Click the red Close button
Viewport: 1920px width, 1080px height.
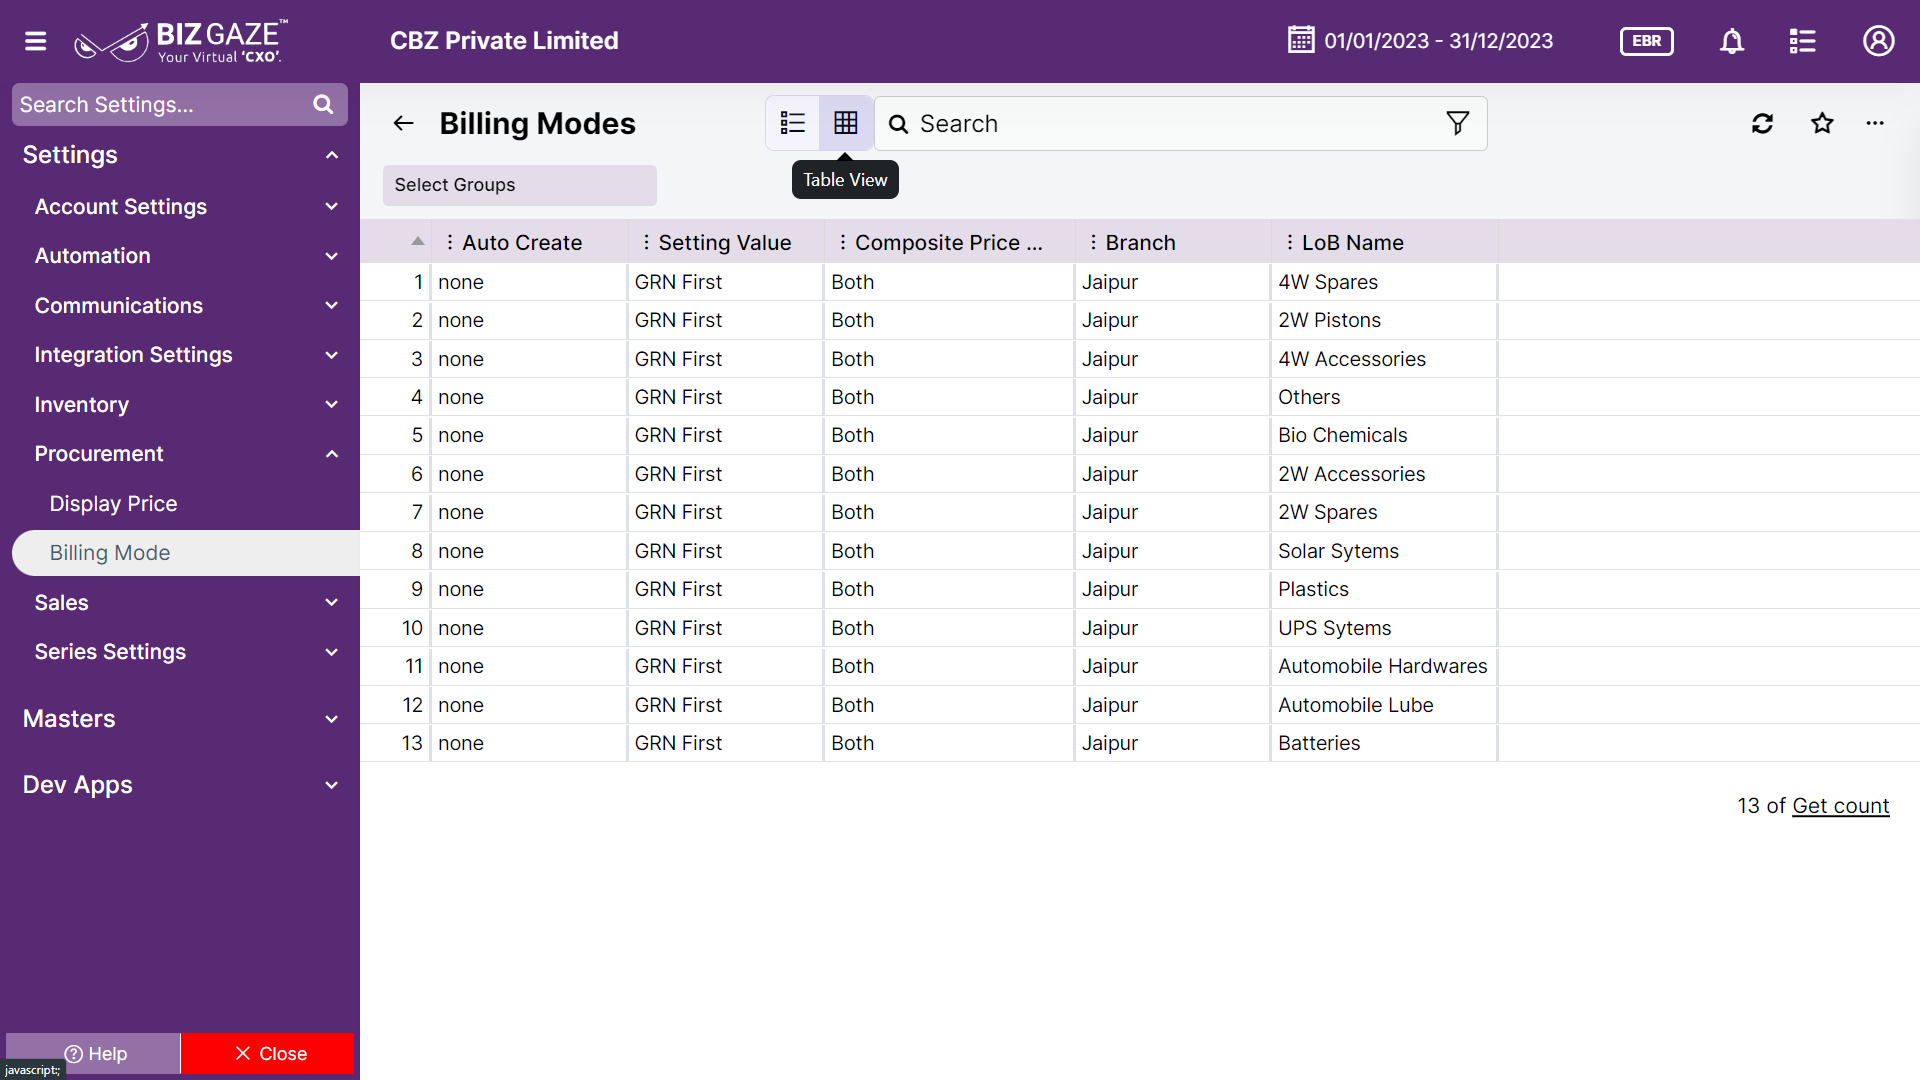tap(268, 1053)
